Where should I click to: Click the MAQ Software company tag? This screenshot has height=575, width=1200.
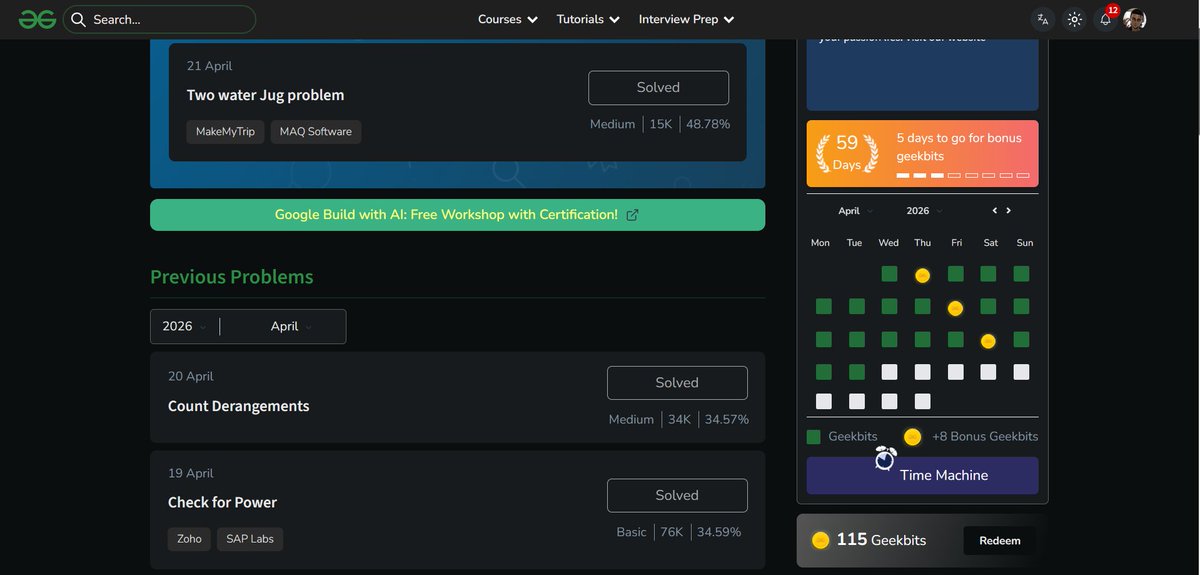(316, 132)
